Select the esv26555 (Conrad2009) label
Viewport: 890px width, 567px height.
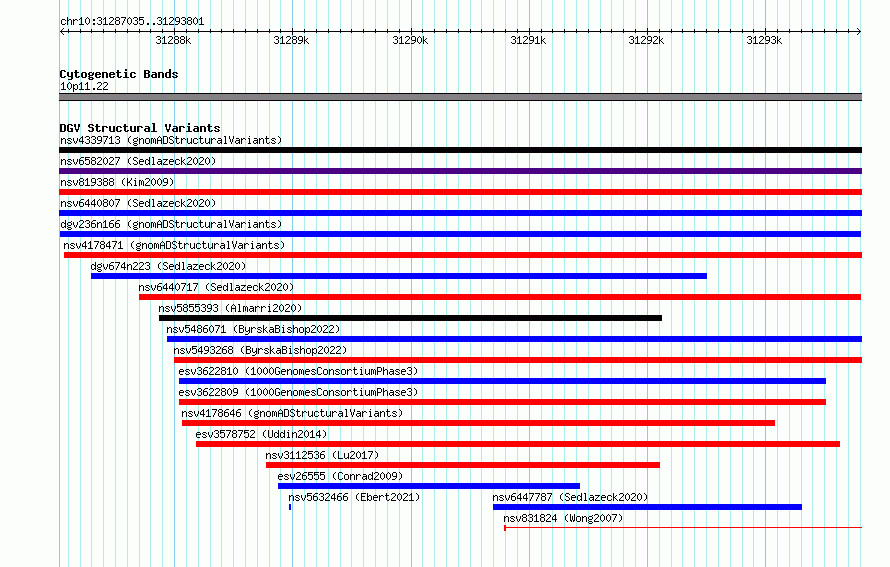coord(340,476)
